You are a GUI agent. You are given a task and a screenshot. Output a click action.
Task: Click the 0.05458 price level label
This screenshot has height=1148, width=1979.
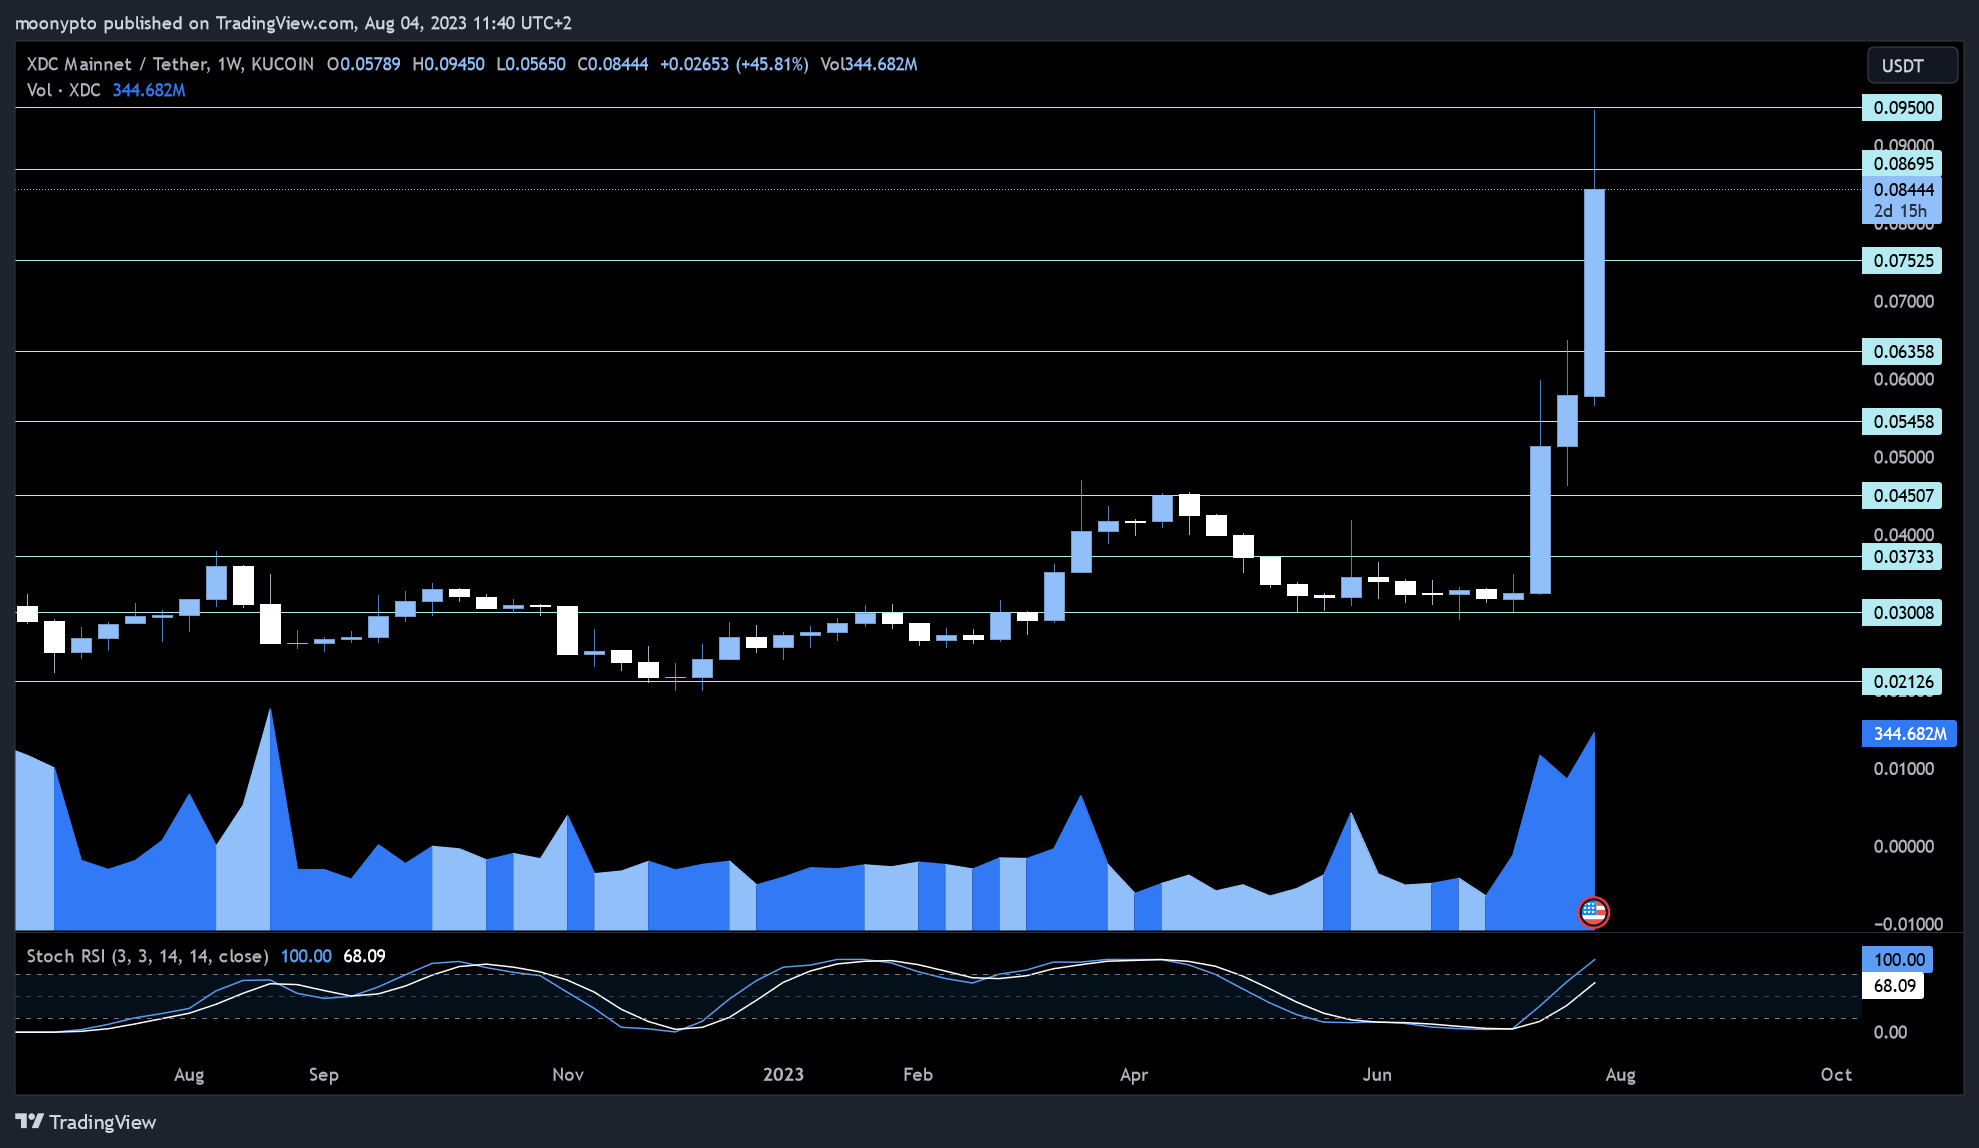[x=1902, y=422]
